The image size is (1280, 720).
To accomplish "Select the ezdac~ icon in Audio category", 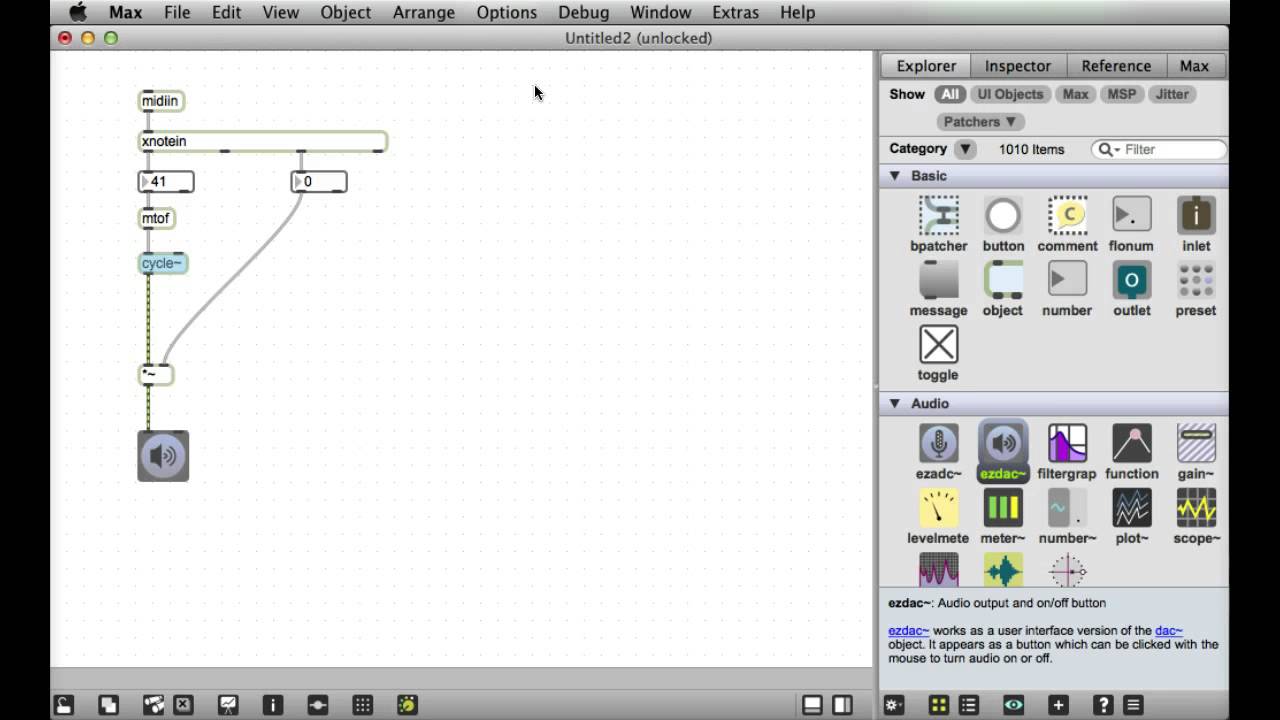I will (x=1003, y=443).
